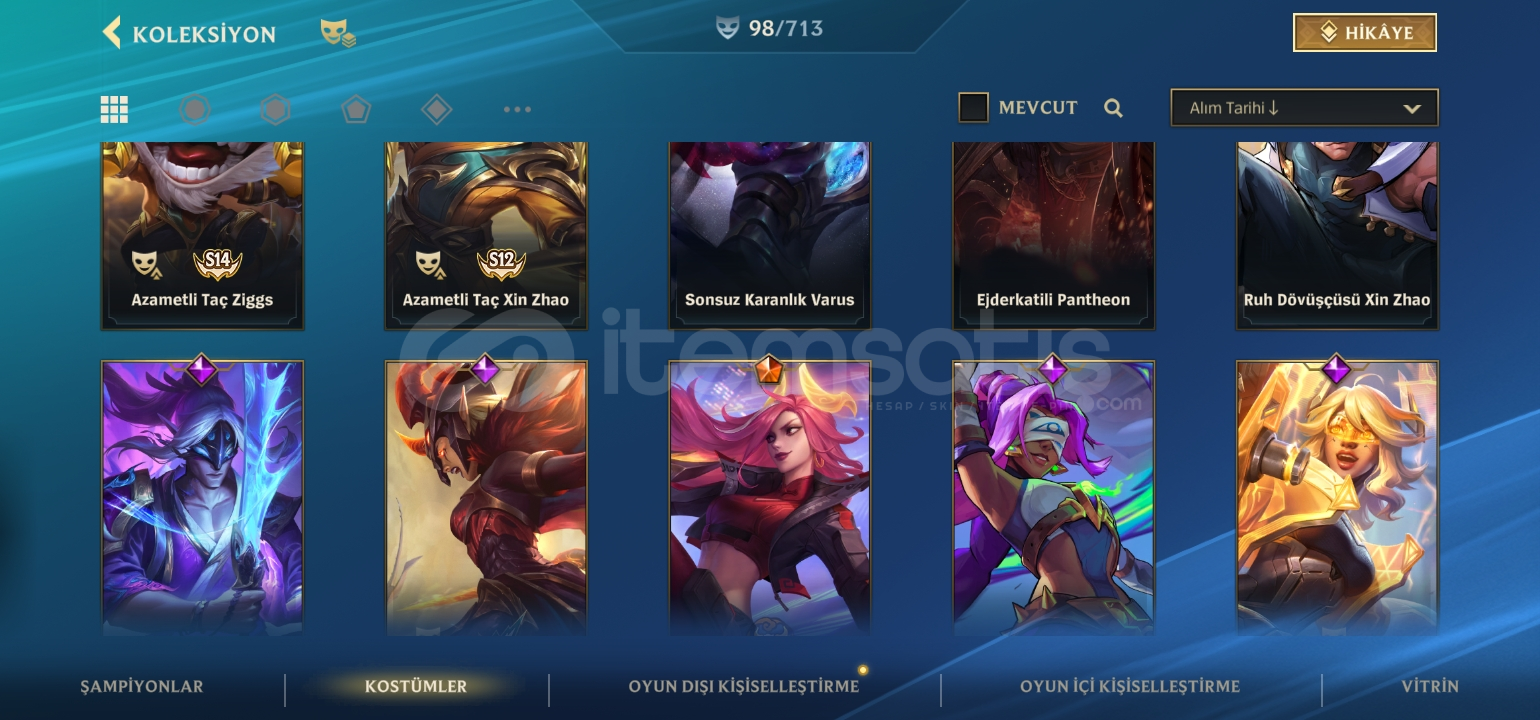Screen dimensions: 1540x720
Task: Open the Sonsuz Karanlık Varus skin card
Action: [770, 235]
